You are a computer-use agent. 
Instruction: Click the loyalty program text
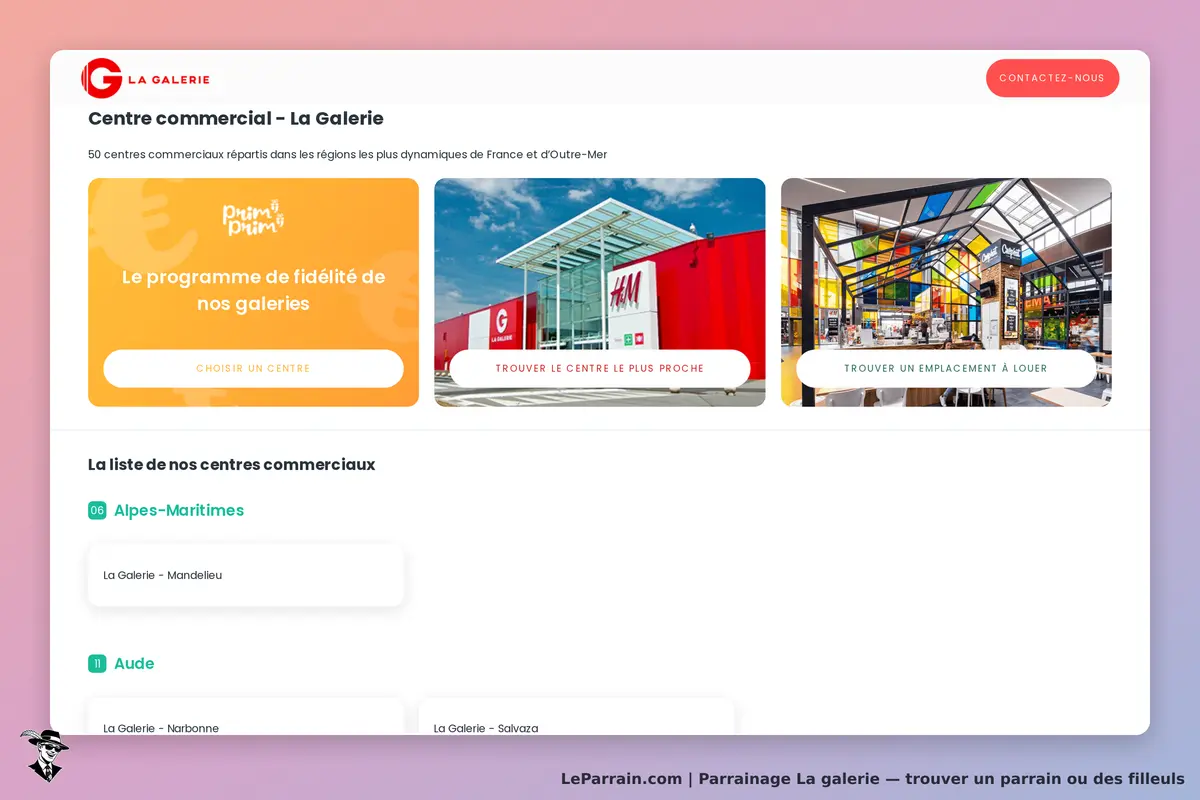coord(253,290)
